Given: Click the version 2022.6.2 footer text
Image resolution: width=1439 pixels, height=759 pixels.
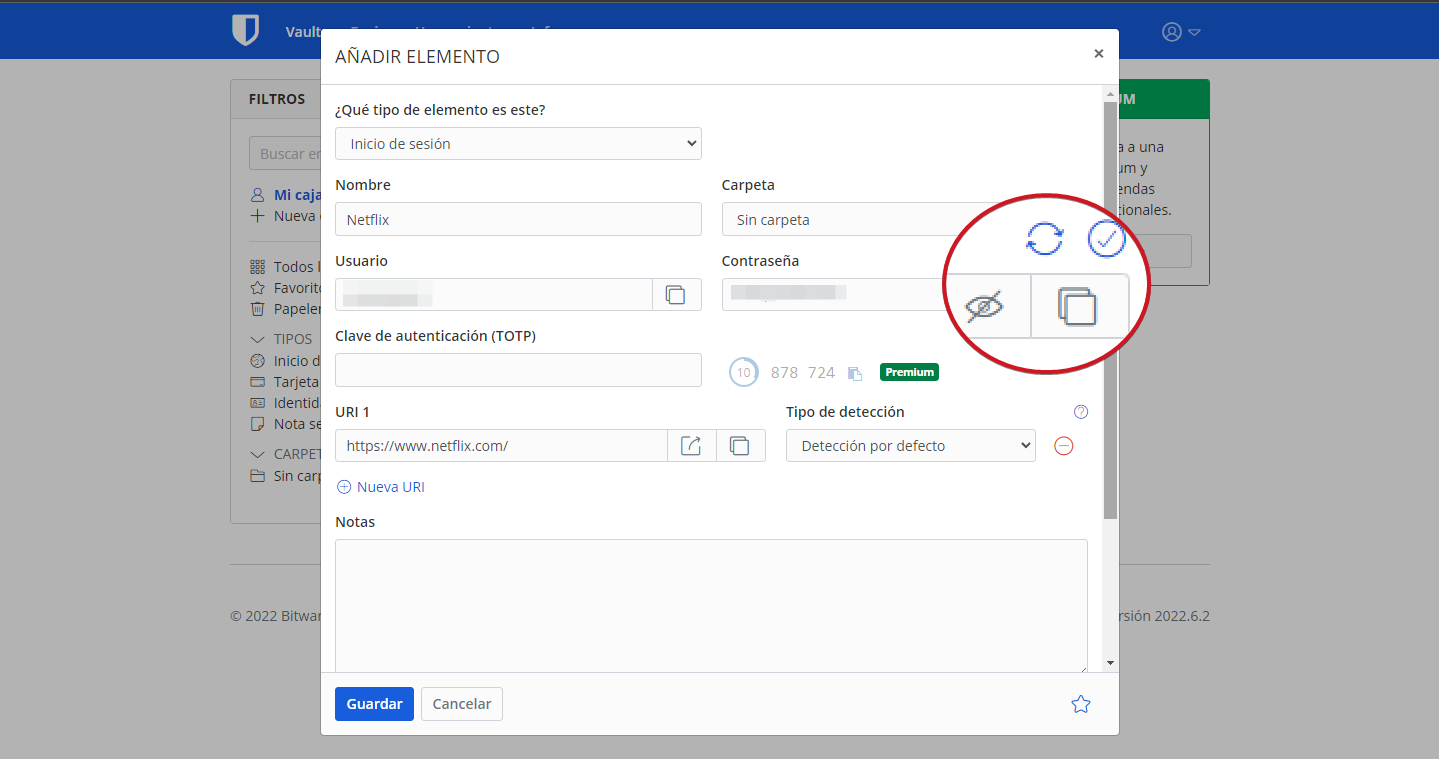Looking at the screenshot, I should [1164, 616].
